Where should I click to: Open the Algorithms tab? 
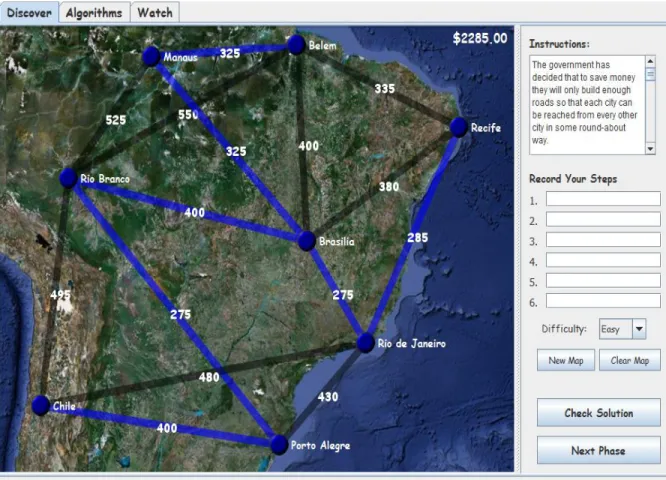click(94, 13)
